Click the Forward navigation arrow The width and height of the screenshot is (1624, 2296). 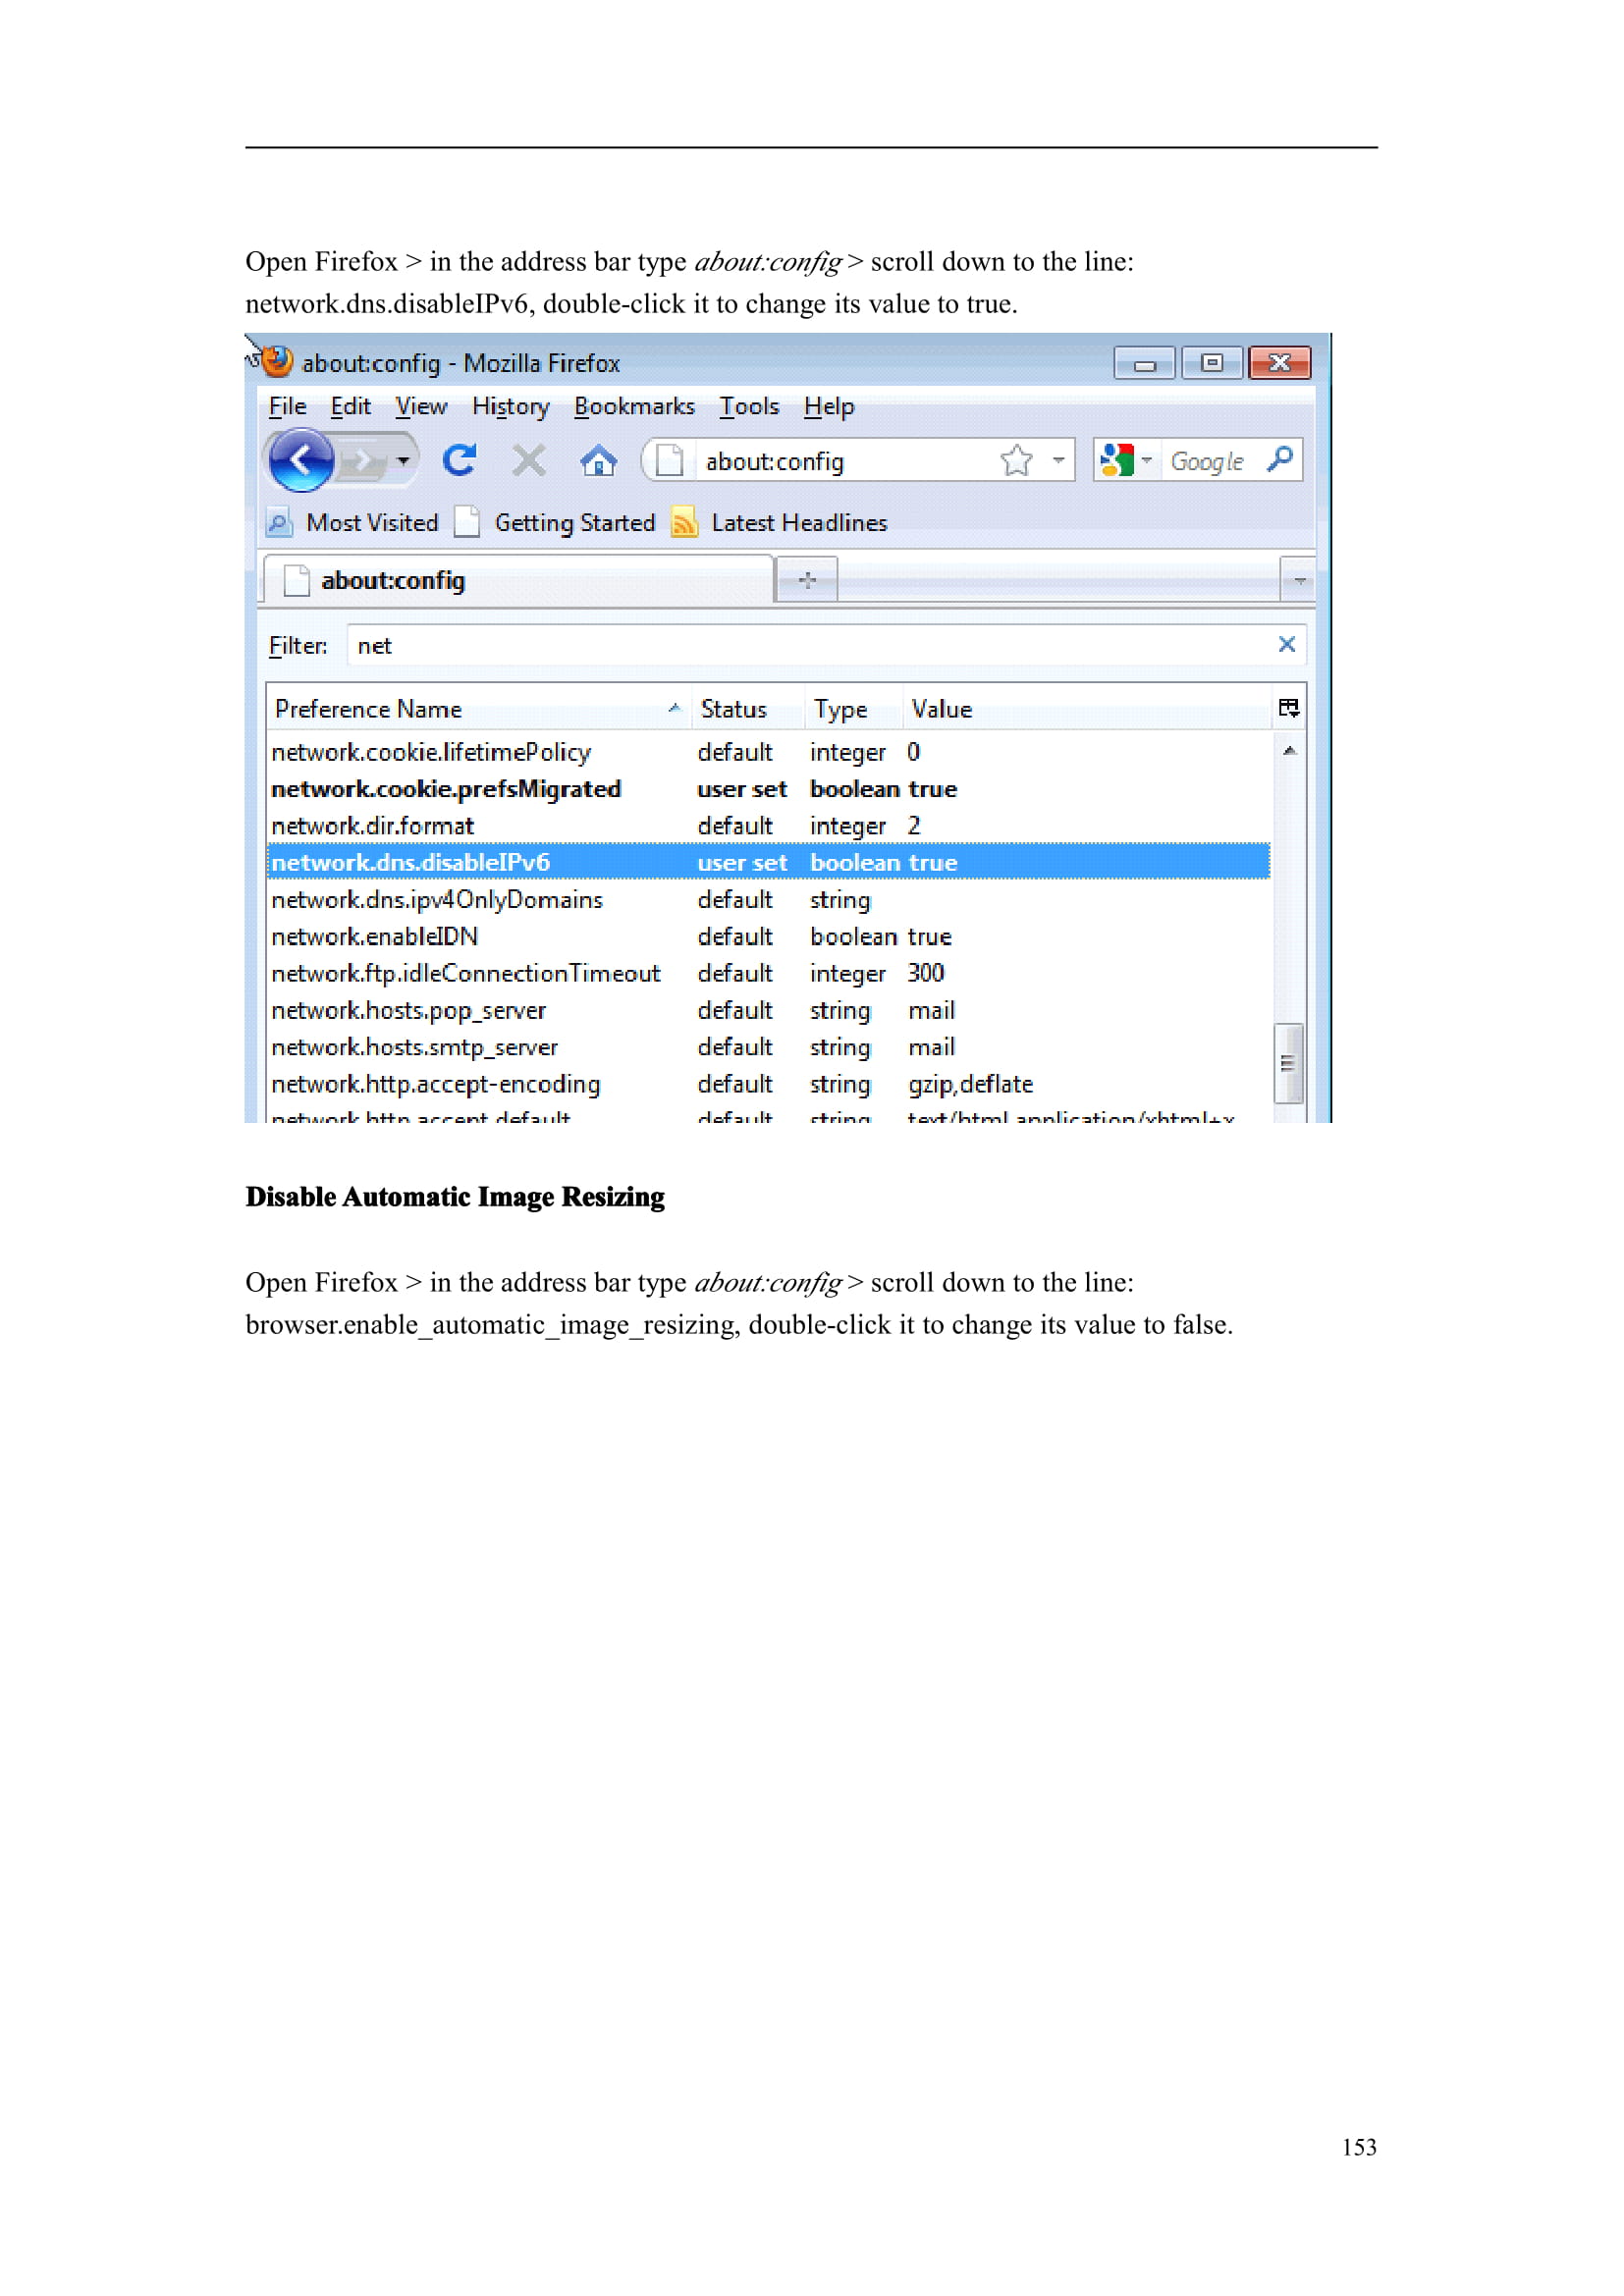[x=361, y=461]
